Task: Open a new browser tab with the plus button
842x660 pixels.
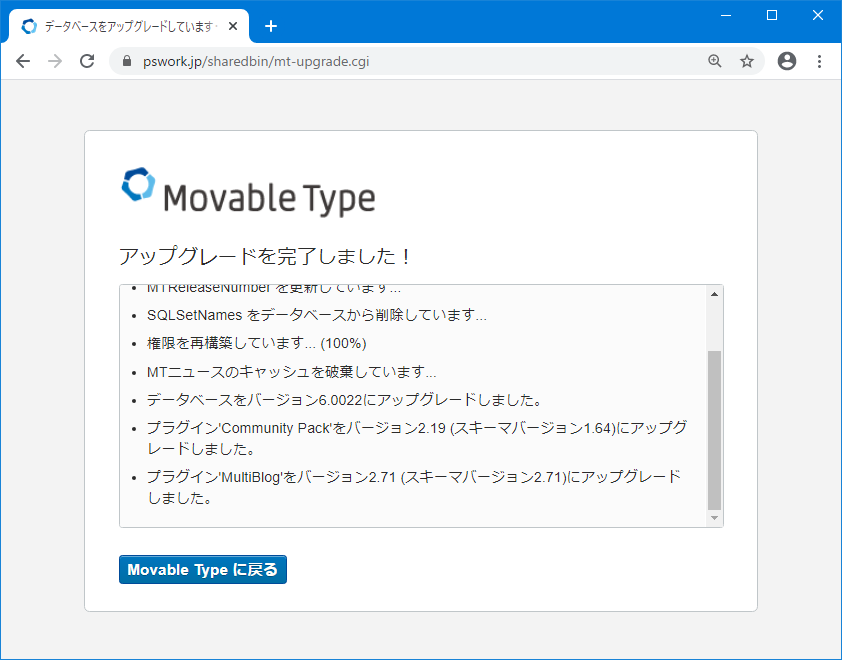Action: (x=270, y=26)
